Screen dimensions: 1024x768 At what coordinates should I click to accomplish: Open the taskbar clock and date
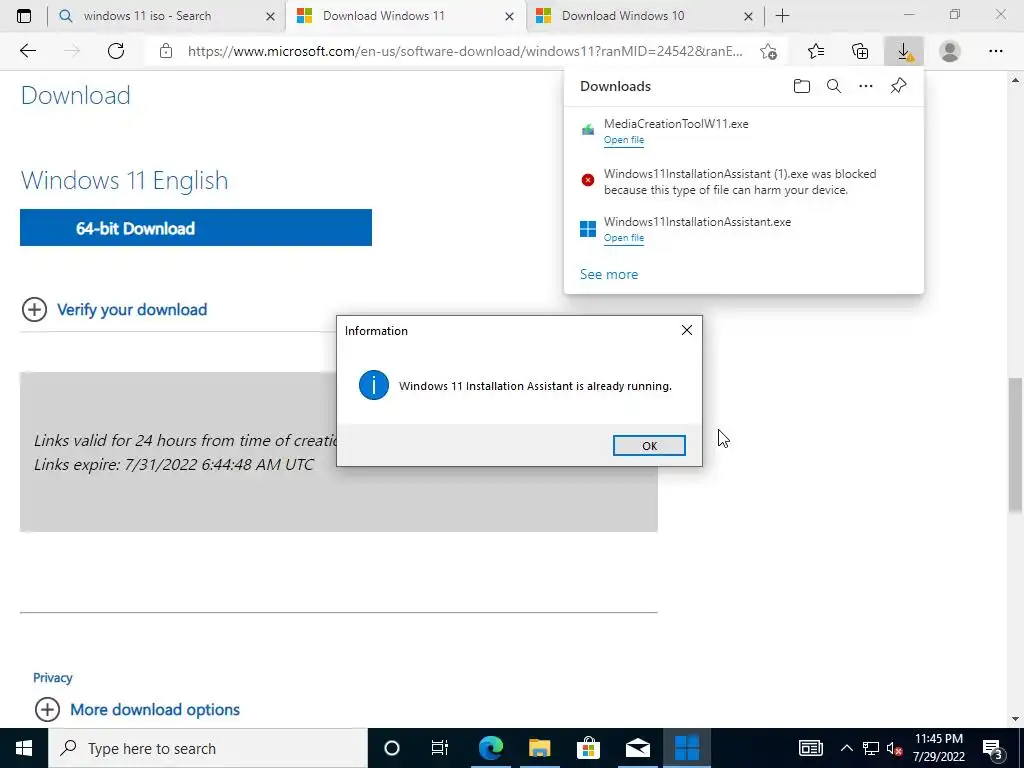[938, 748]
